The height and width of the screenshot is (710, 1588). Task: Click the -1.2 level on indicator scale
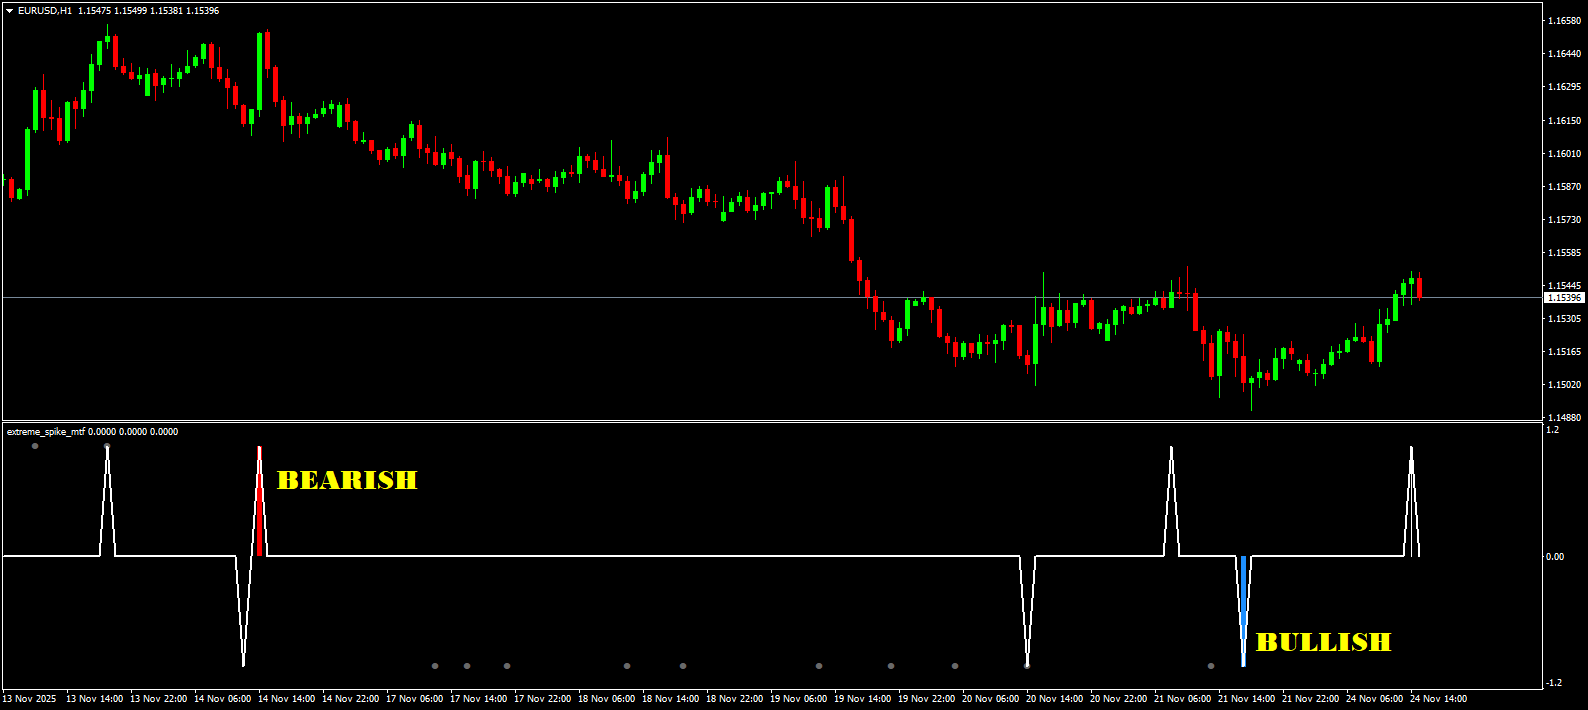coord(1553,683)
